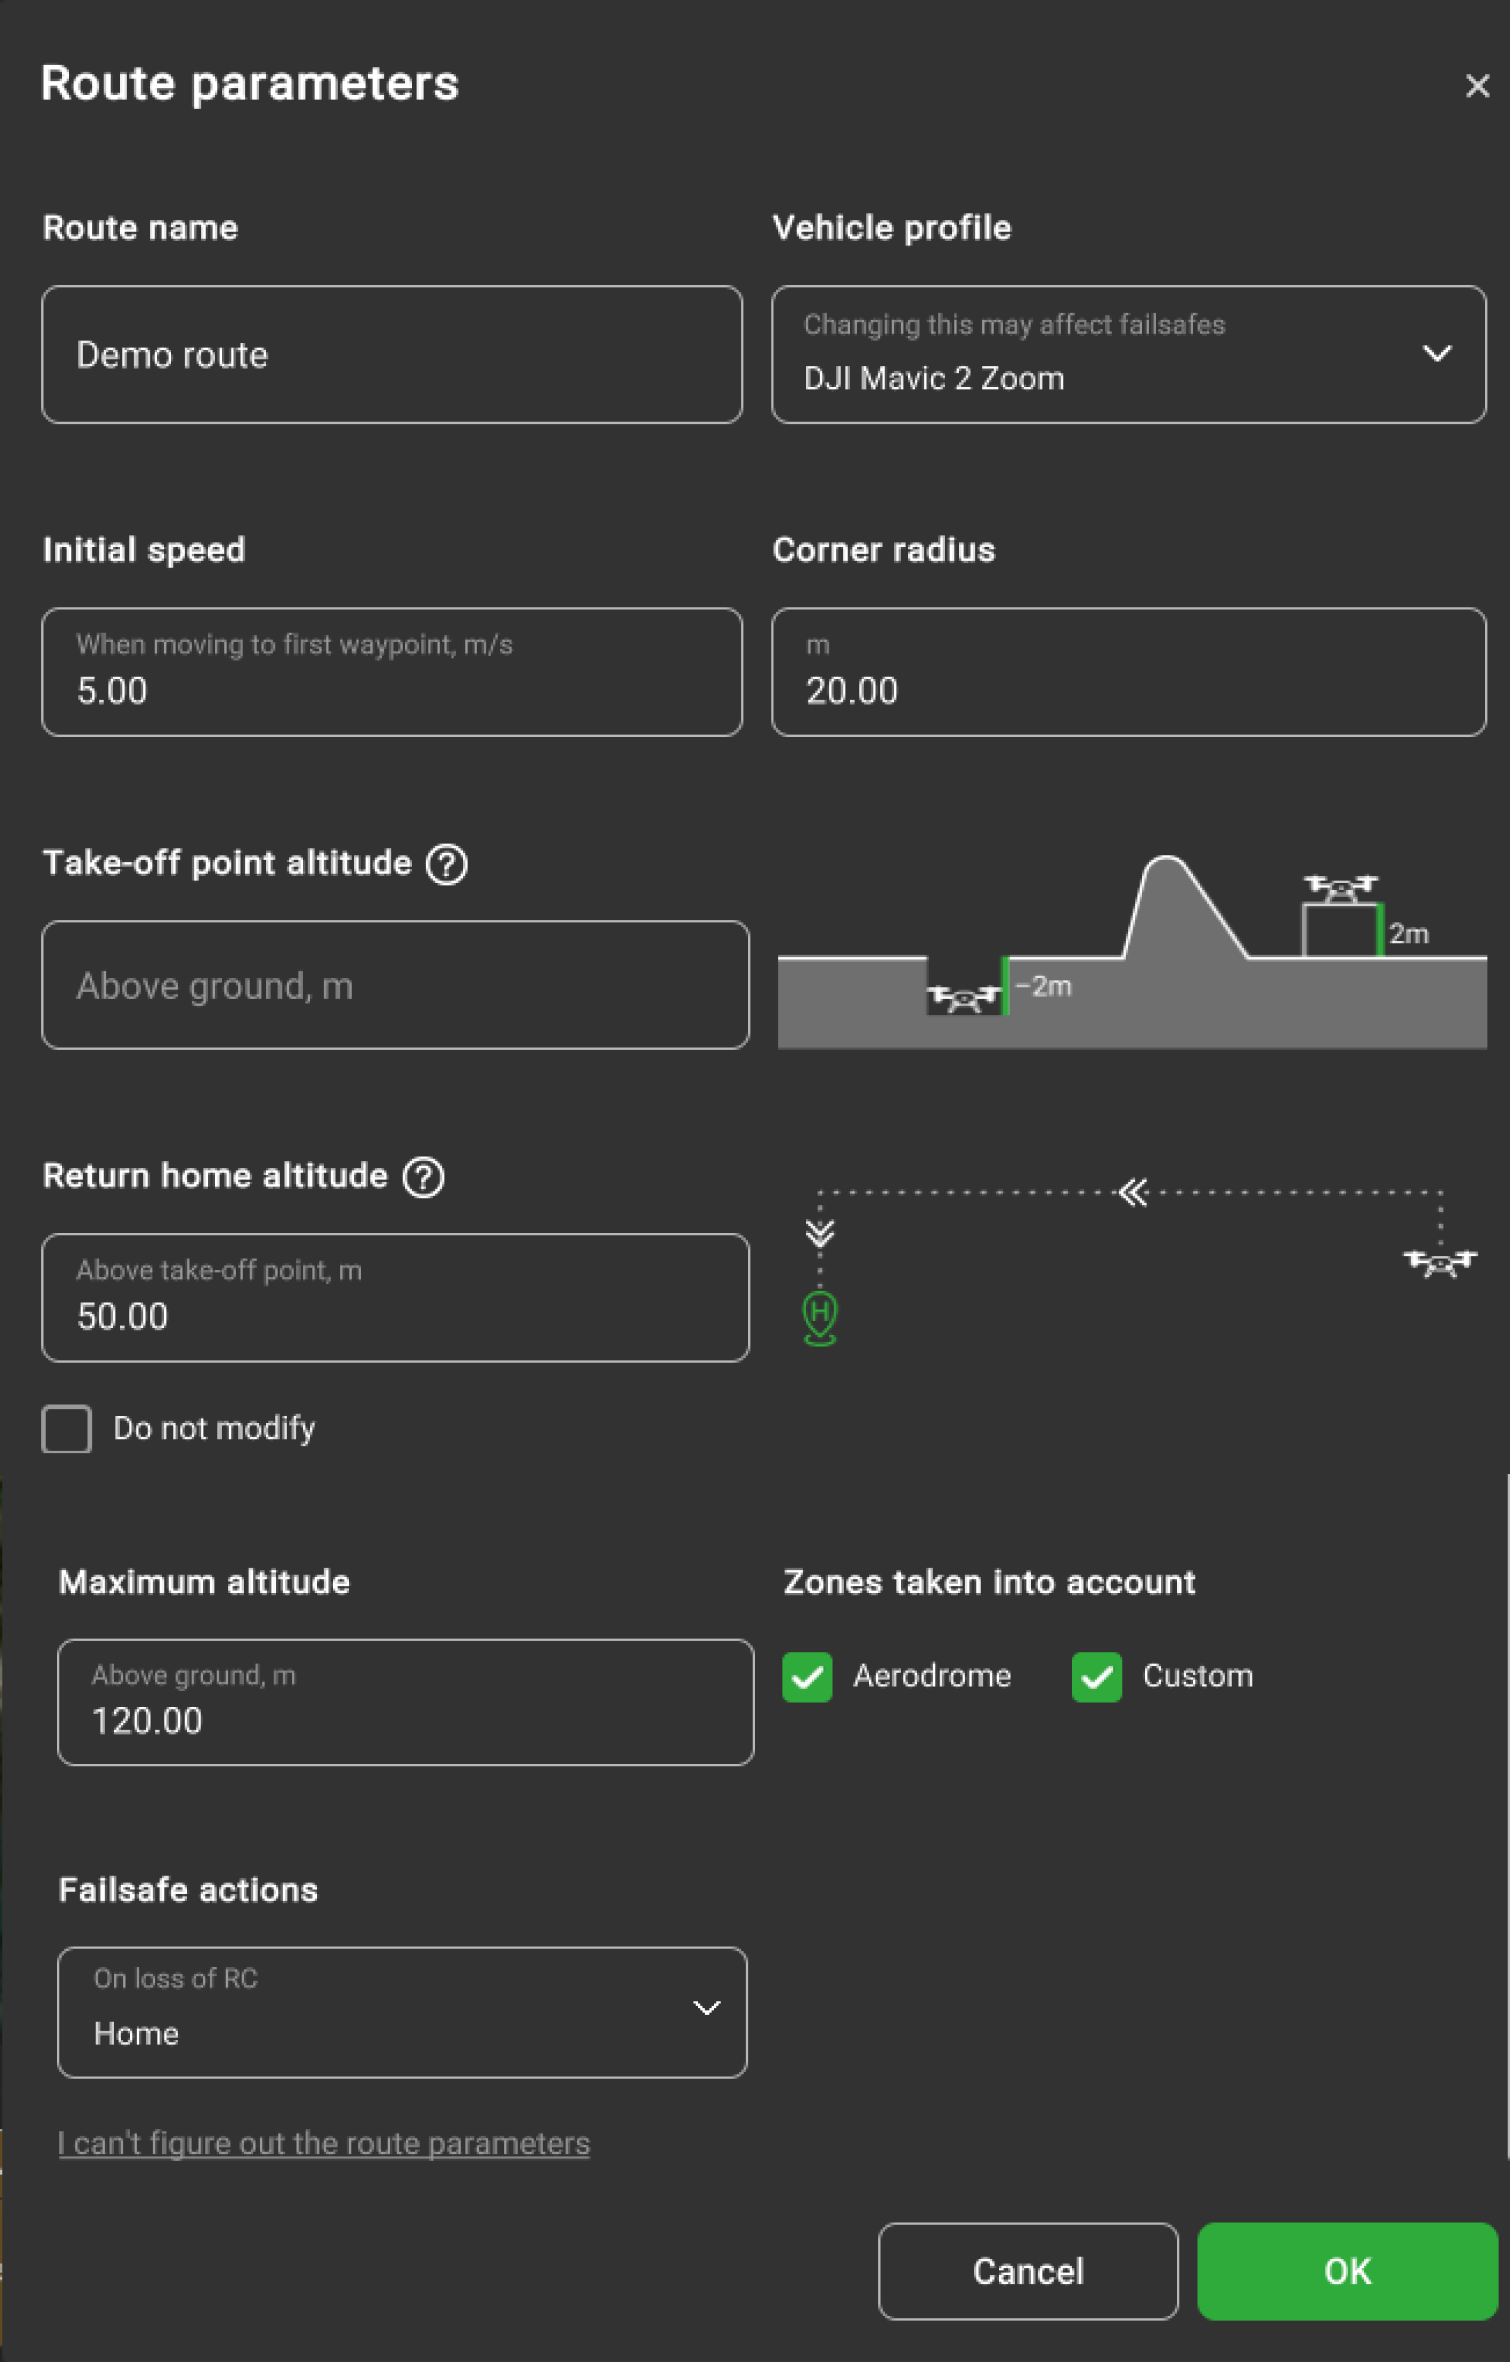Expand the On loss of RC dropdown
This screenshot has height=2362, width=1510.
point(402,2012)
